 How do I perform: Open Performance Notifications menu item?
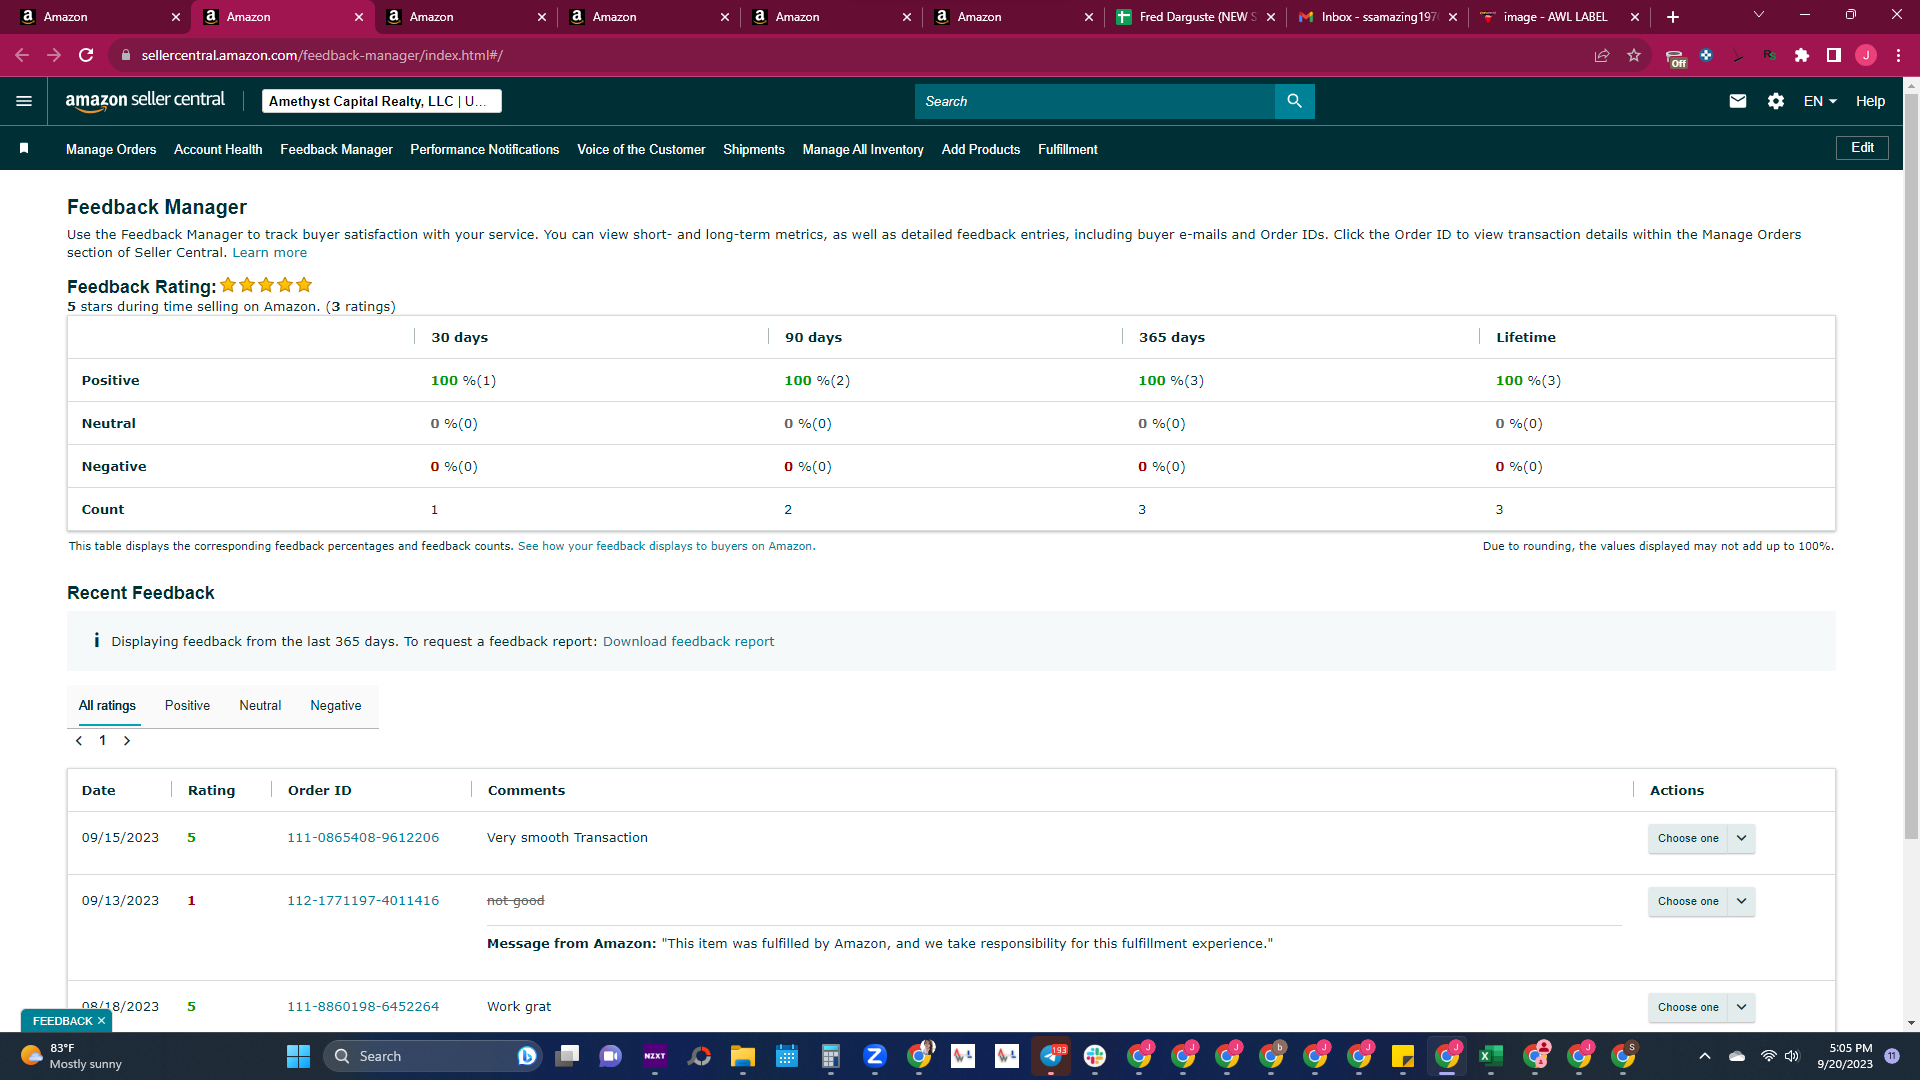click(485, 149)
